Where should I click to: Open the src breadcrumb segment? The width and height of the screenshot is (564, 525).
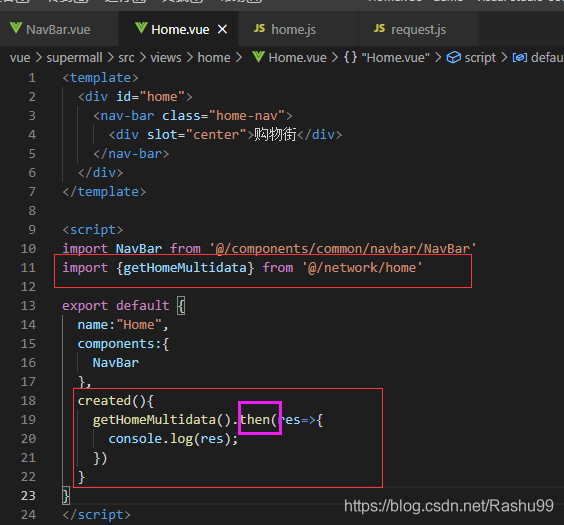pyautogui.click(x=126, y=58)
